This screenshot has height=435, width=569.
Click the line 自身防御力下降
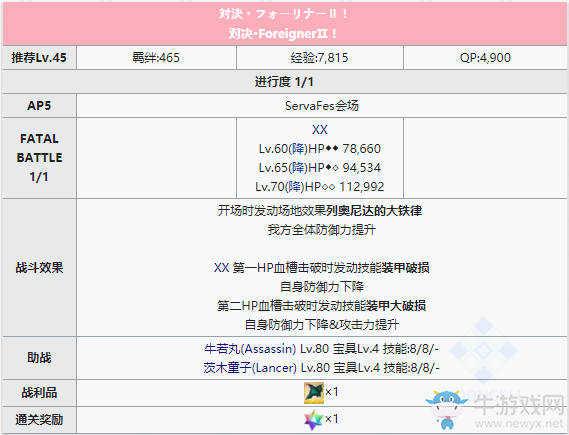click(322, 287)
